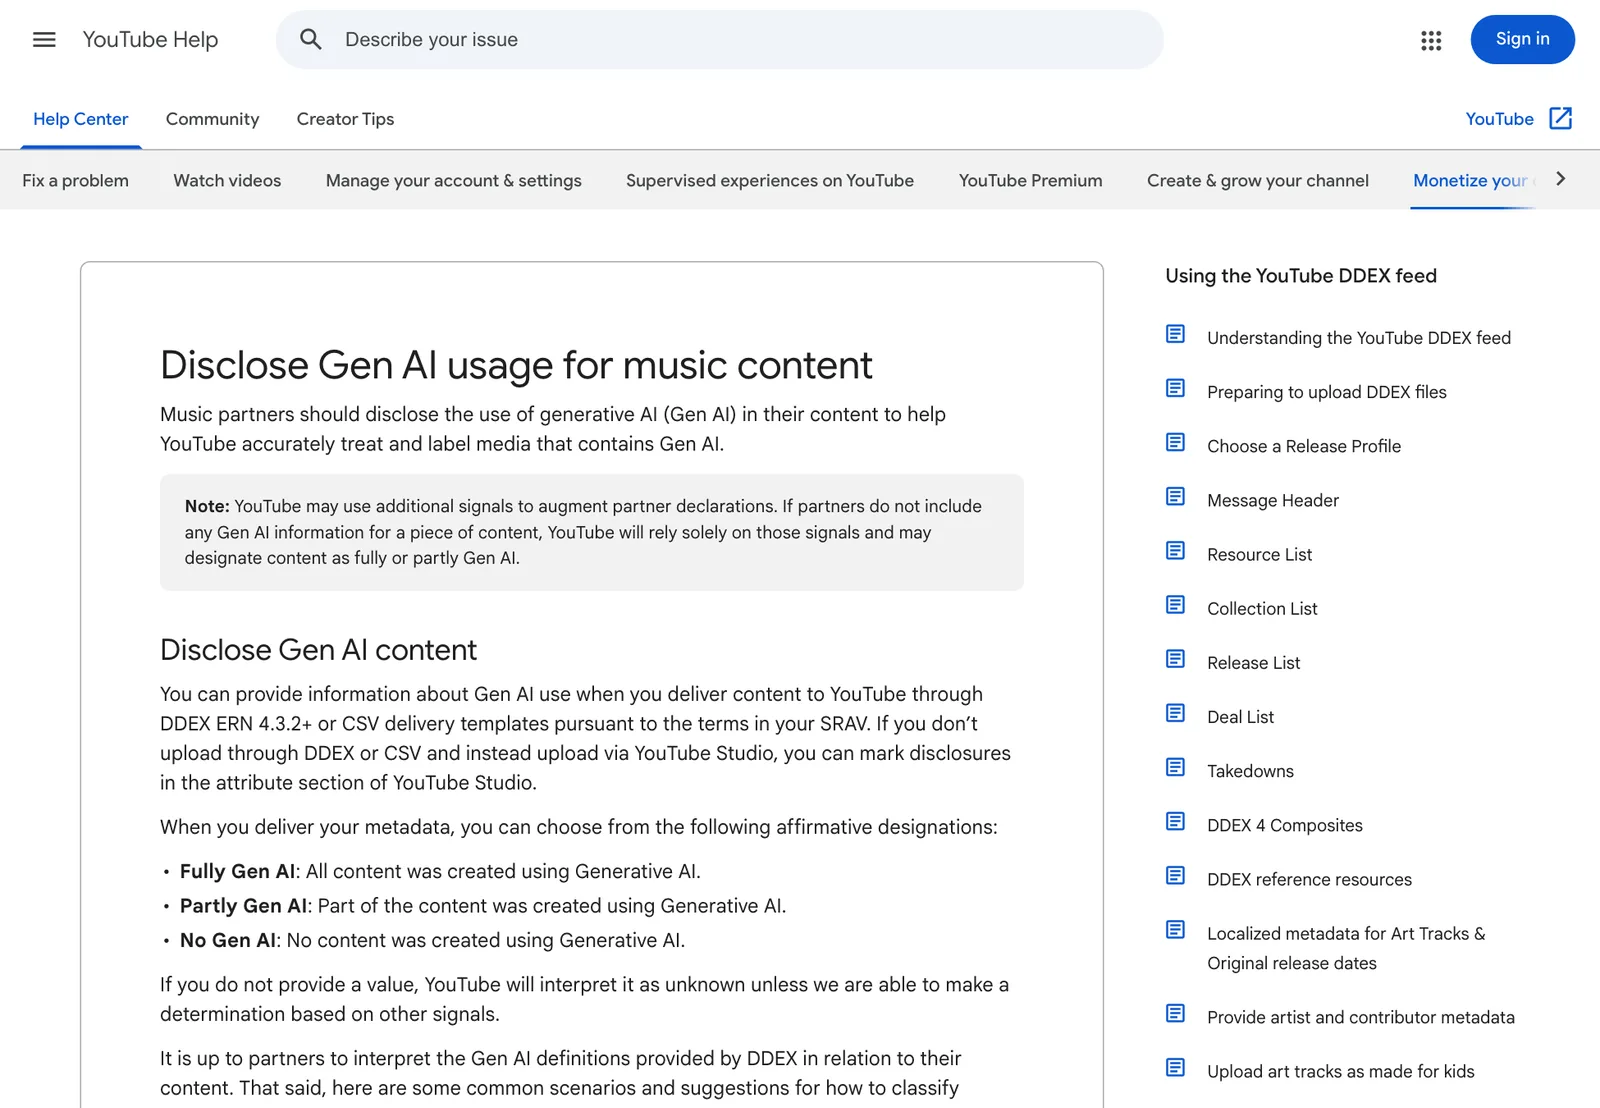Open the Takedowns article

tap(1250, 771)
